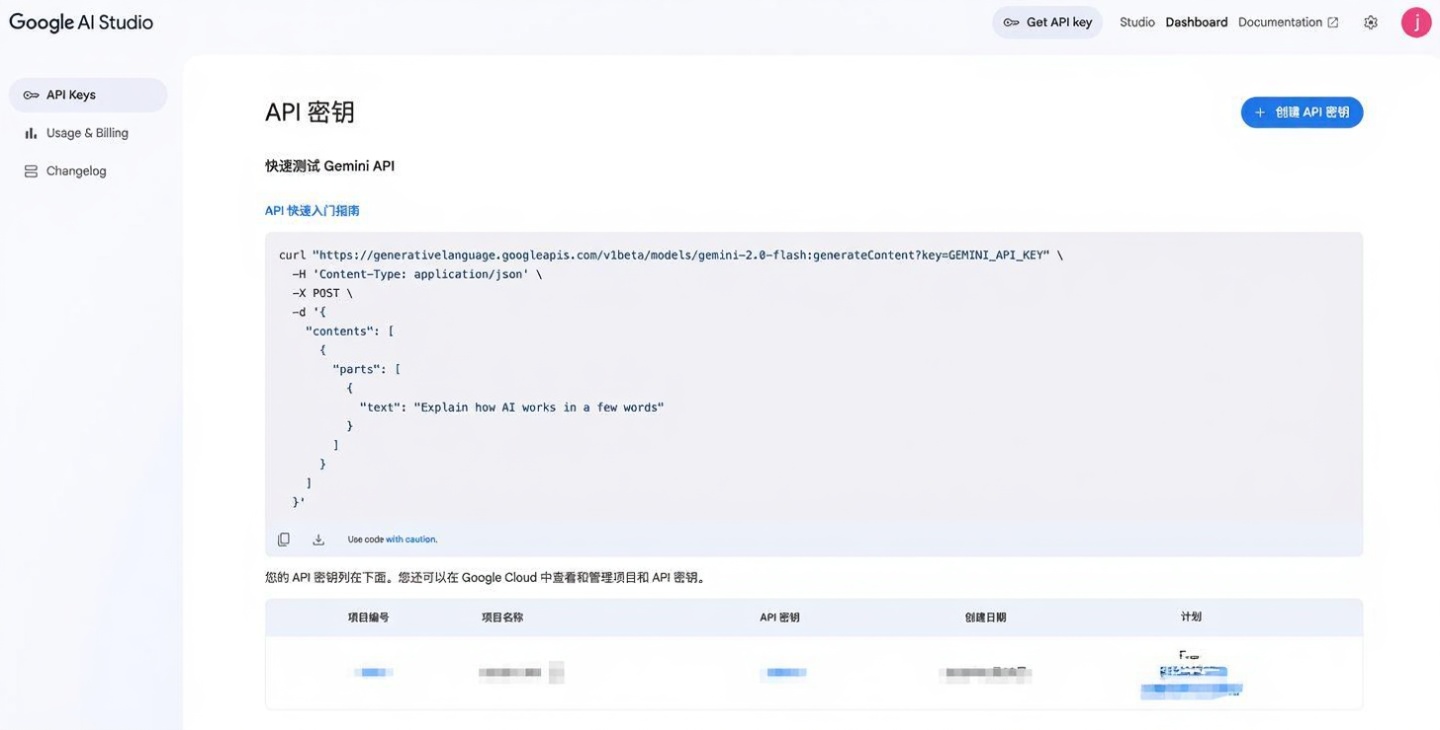Click the Google AI Studio logo
The width and height of the screenshot is (1440, 730).
coord(81,22)
